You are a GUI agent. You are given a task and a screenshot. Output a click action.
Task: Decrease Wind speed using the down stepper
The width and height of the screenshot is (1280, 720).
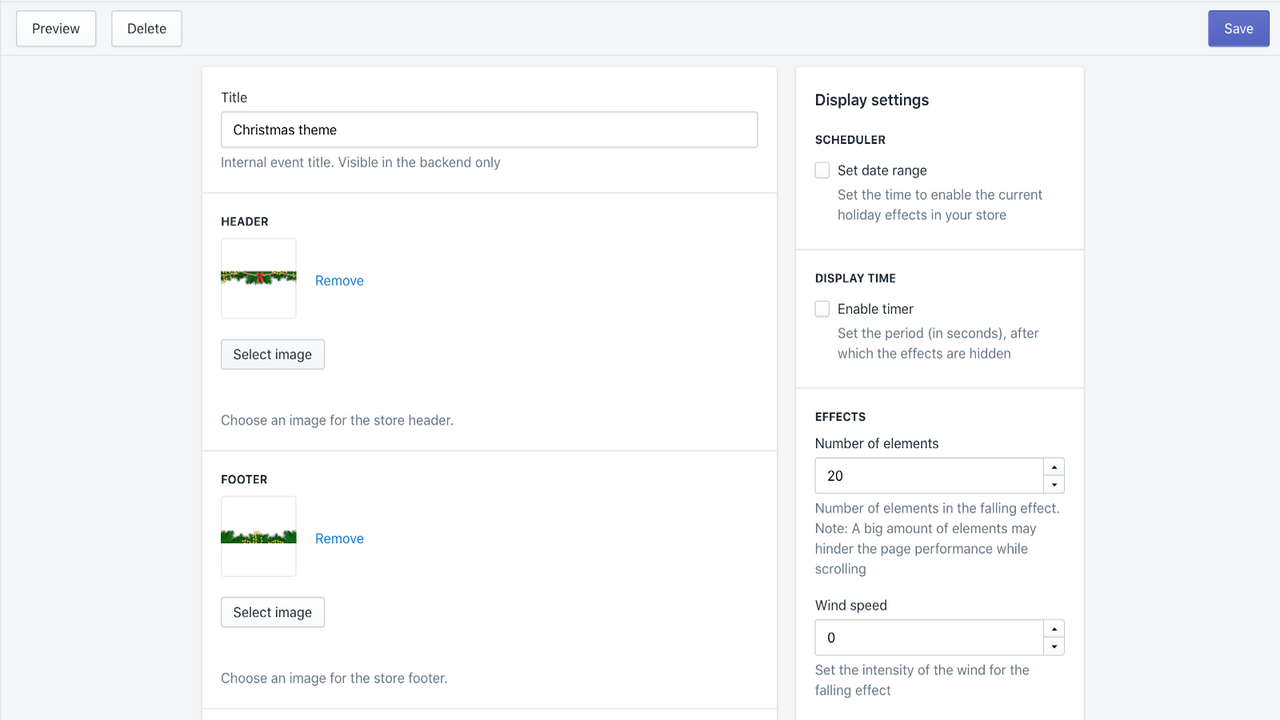pyautogui.click(x=1053, y=646)
